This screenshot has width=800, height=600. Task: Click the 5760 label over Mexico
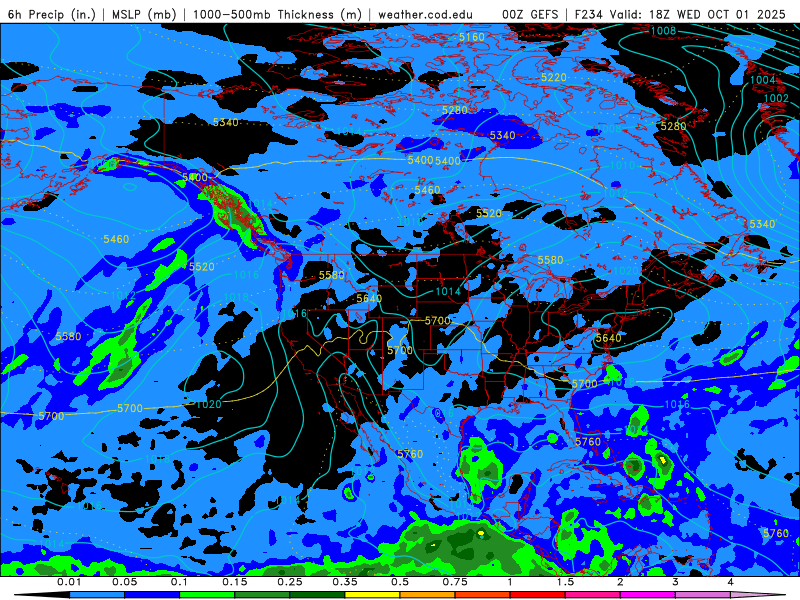coord(410,454)
